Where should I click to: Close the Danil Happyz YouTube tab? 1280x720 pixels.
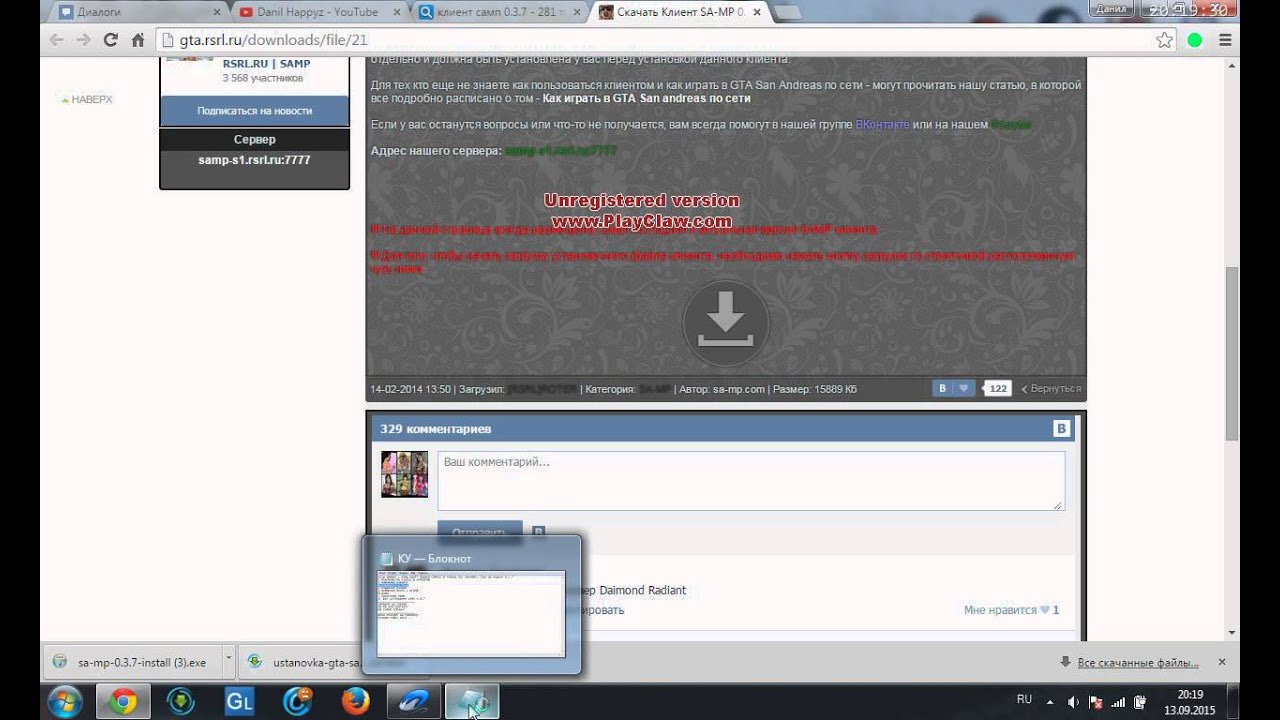coord(397,12)
